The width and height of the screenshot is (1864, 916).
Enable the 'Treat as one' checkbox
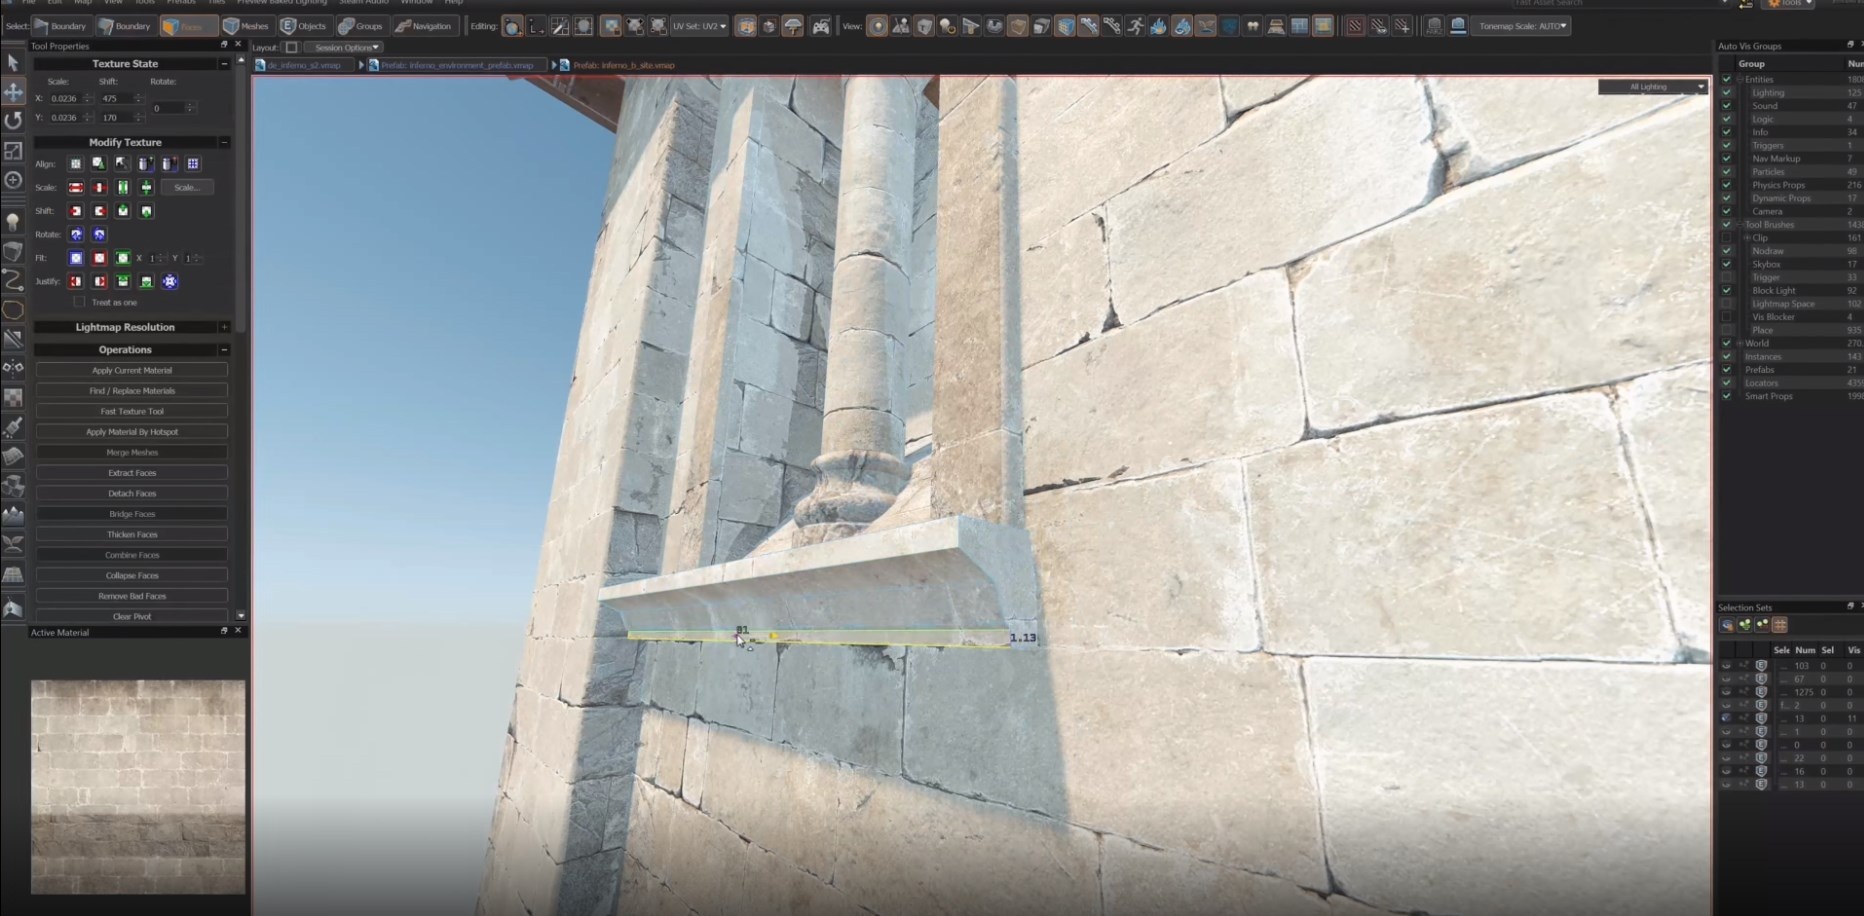[x=79, y=302]
